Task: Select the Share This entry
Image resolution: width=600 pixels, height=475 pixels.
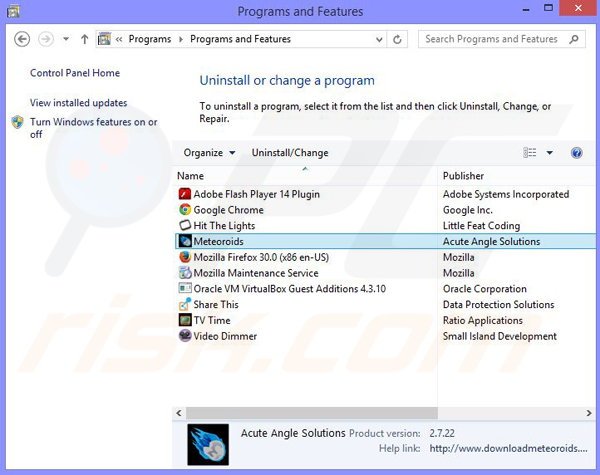Action: (x=216, y=304)
